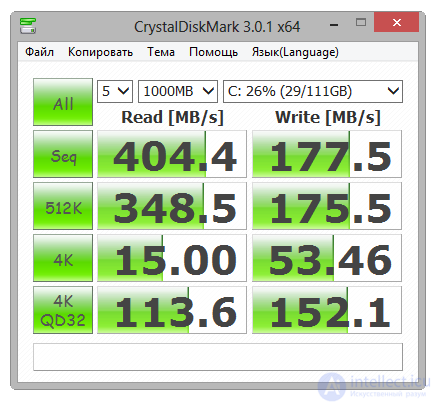Minimize the CrystalDiskMark window
The image size is (439, 406).
tap(334, 23)
